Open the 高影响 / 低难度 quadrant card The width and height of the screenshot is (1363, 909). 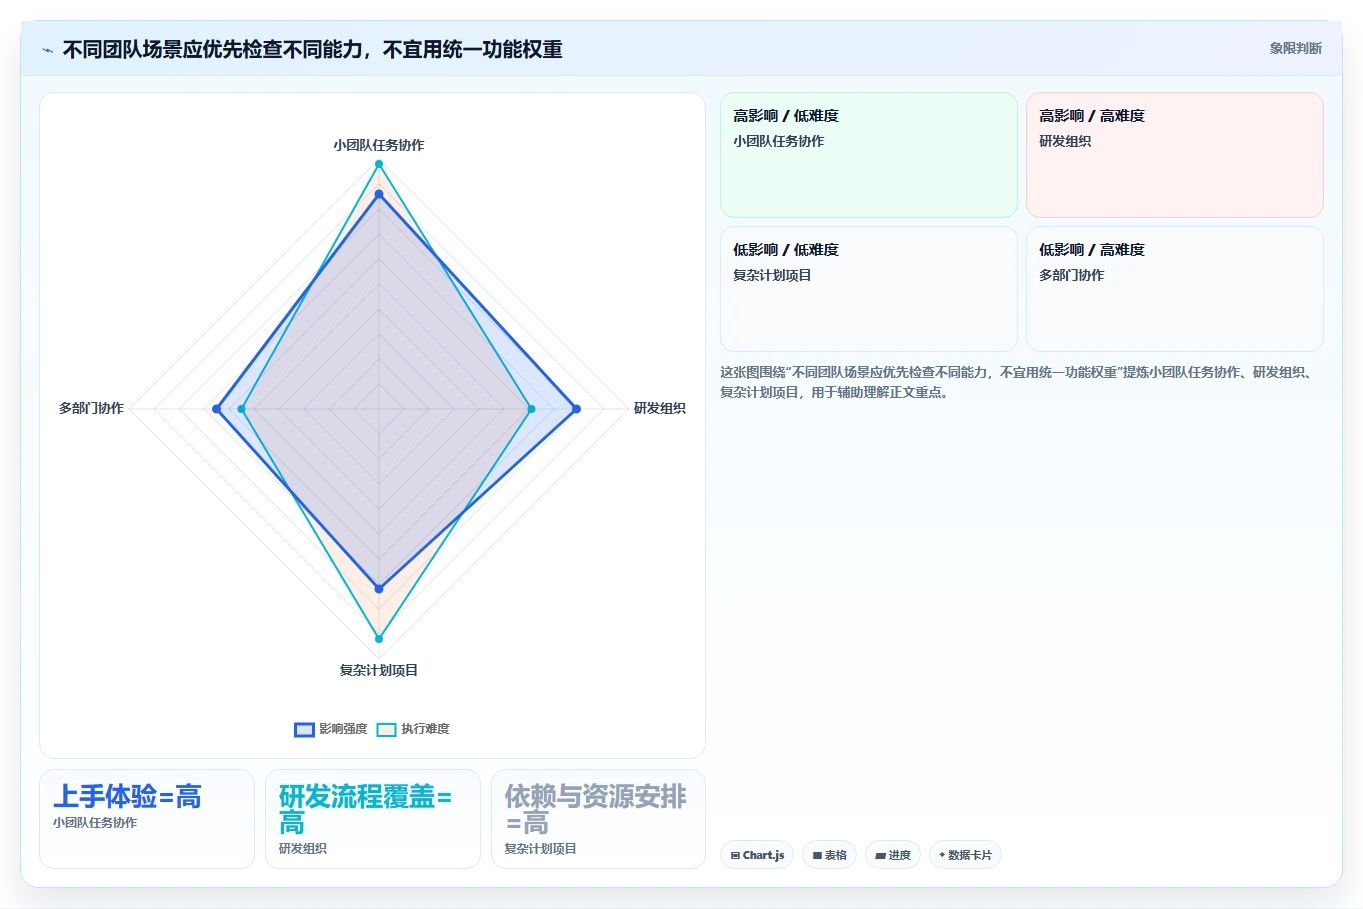click(x=869, y=155)
